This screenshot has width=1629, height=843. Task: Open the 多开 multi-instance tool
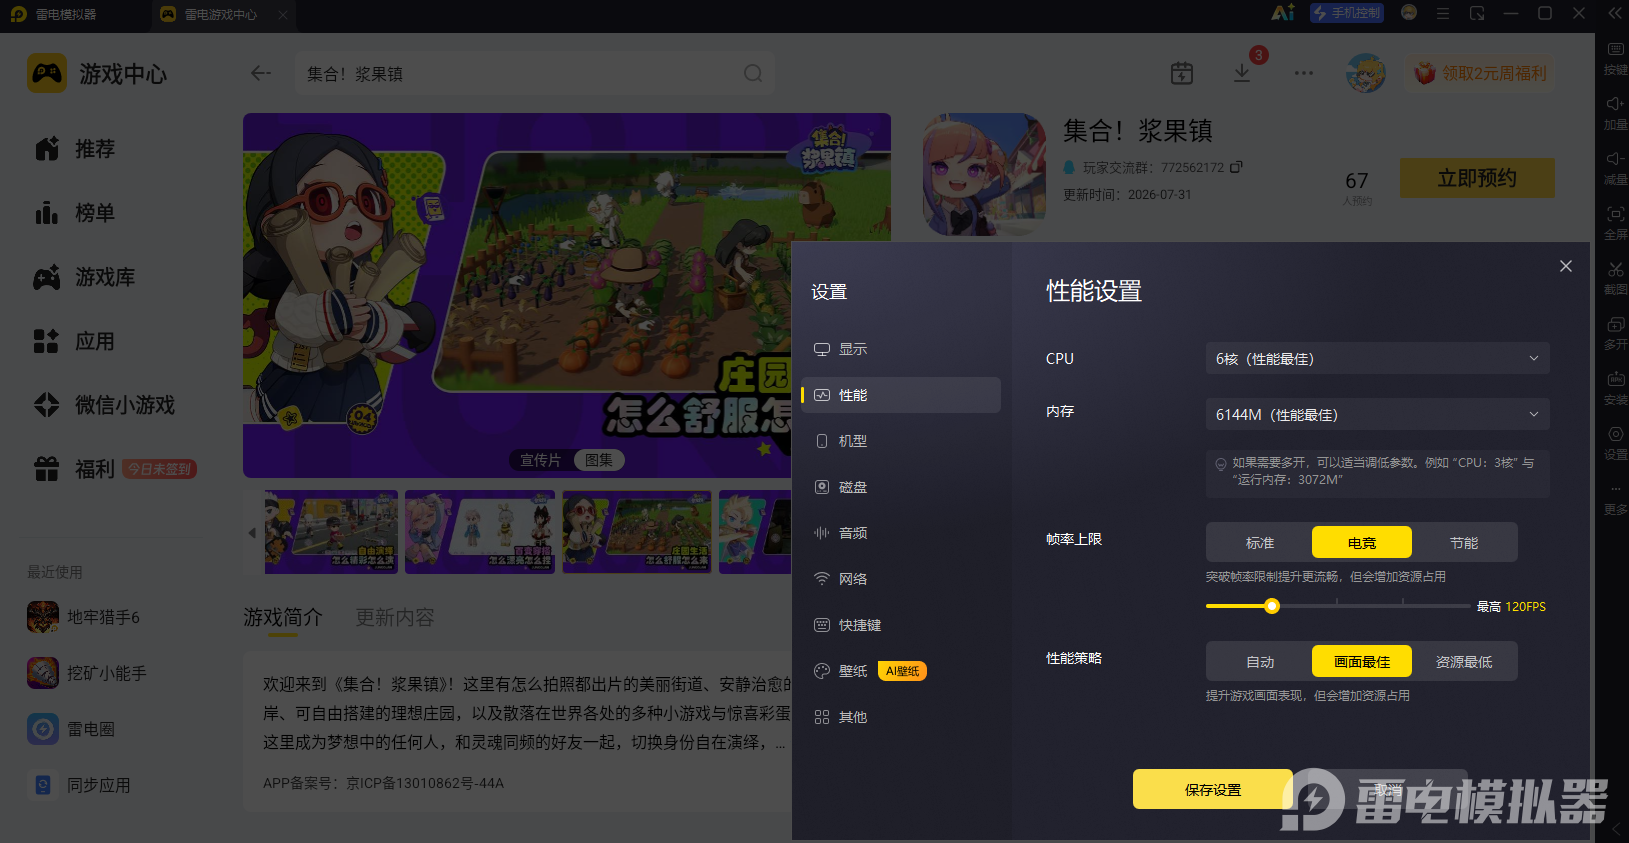coord(1615,332)
